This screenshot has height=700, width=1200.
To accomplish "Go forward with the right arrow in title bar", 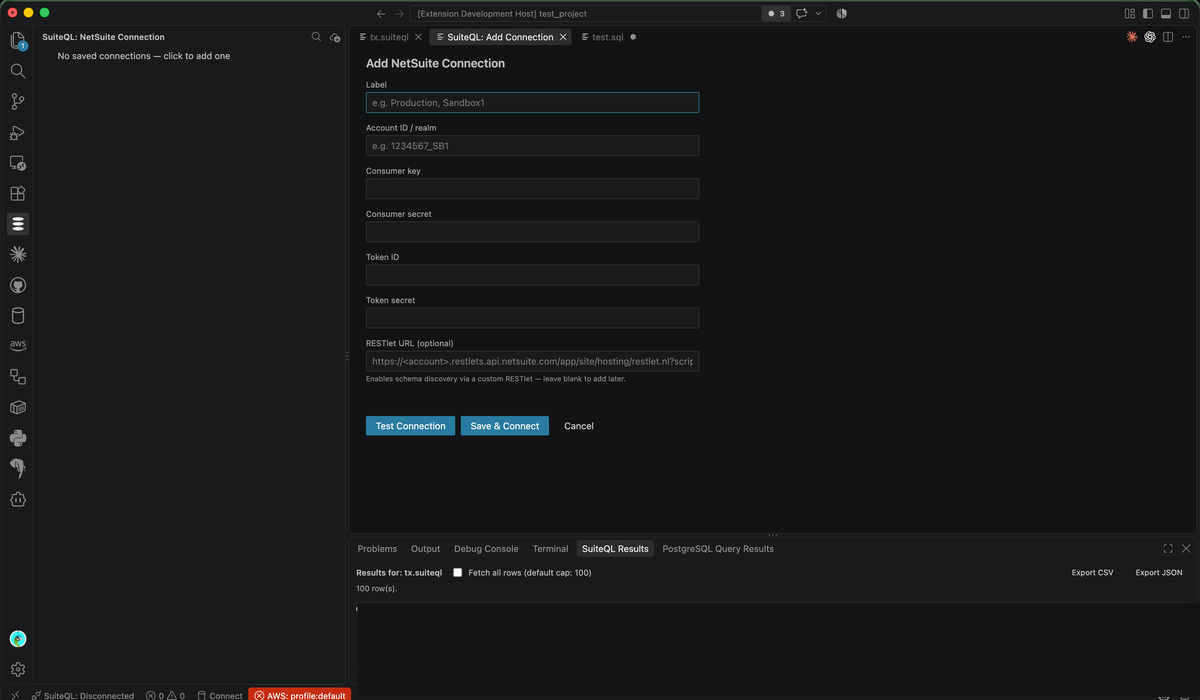I will (400, 13).
